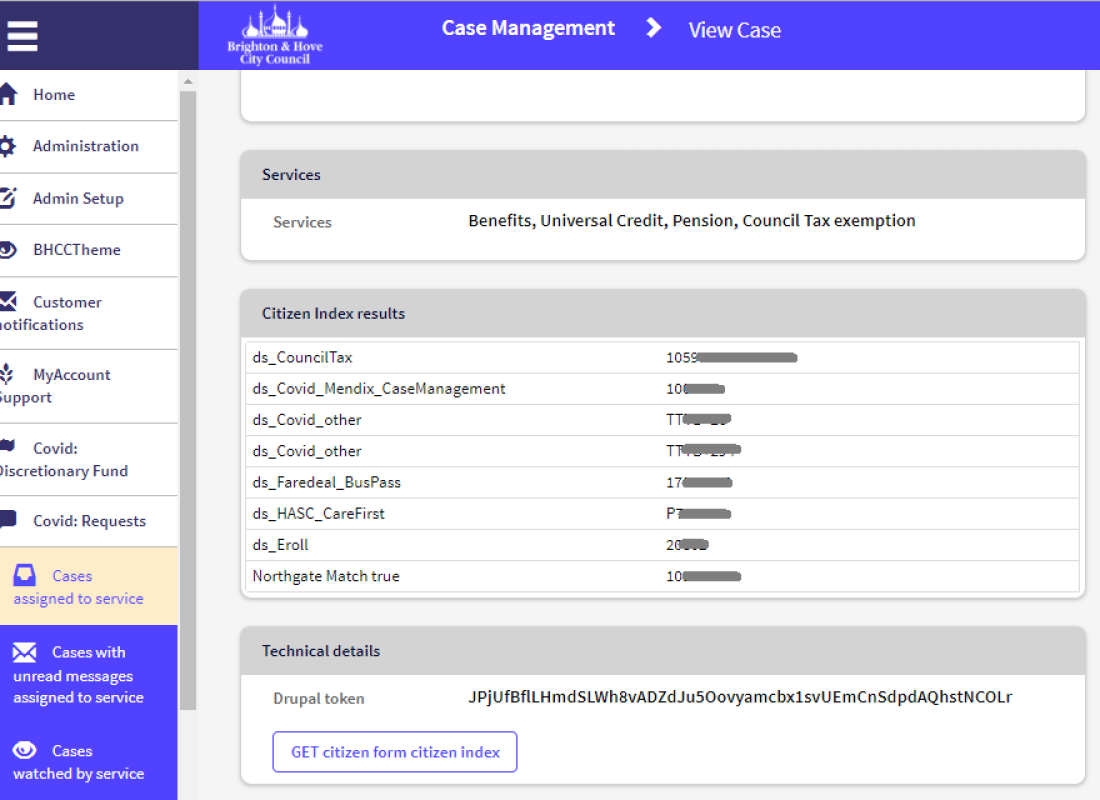Screen dimensions: 1100x800
Task: Click the BHCCTheme eye icon
Action: pos(8,250)
